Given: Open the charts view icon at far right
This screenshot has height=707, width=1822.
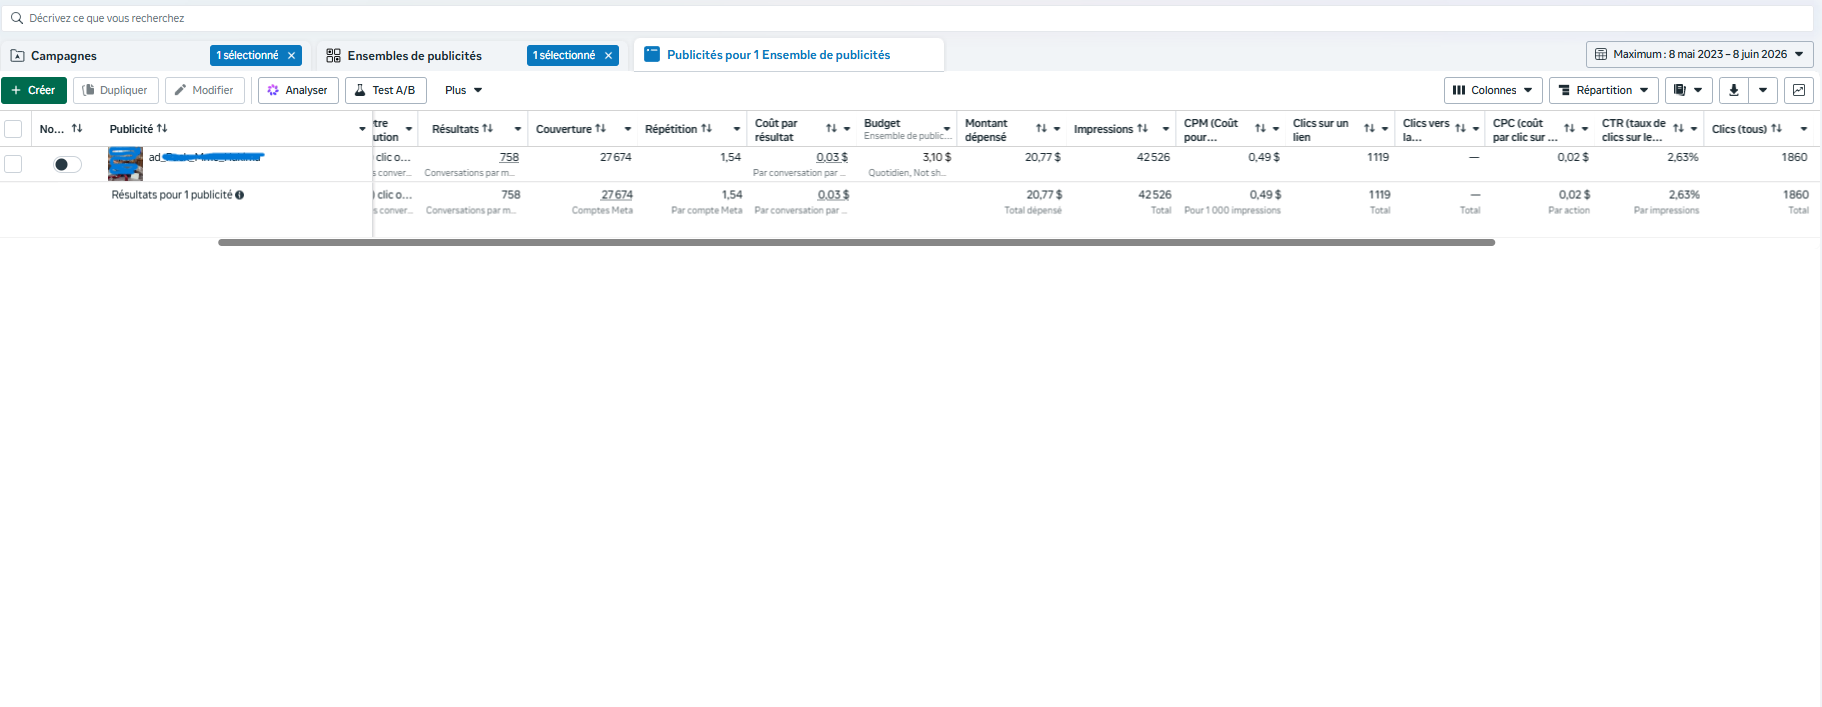Looking at the screenshot, I should click(x=1798, y=90).
